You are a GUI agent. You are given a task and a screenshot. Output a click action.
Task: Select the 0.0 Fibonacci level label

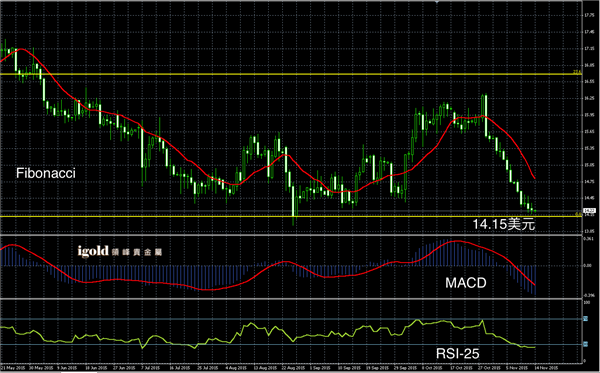[x=579, y=214]
